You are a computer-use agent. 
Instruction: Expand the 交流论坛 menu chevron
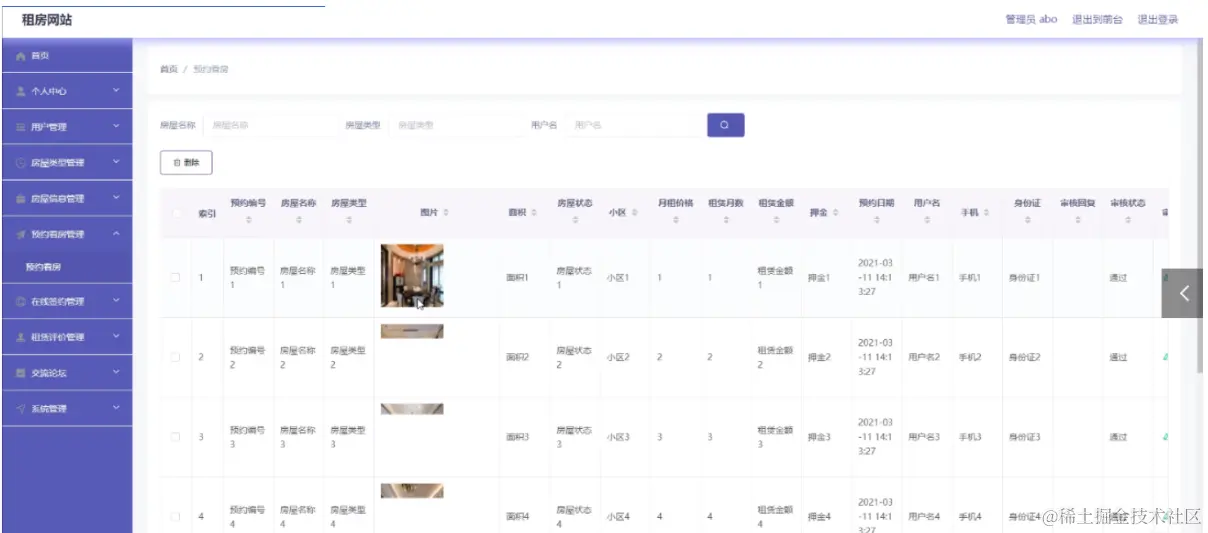(x=116, y=373)
